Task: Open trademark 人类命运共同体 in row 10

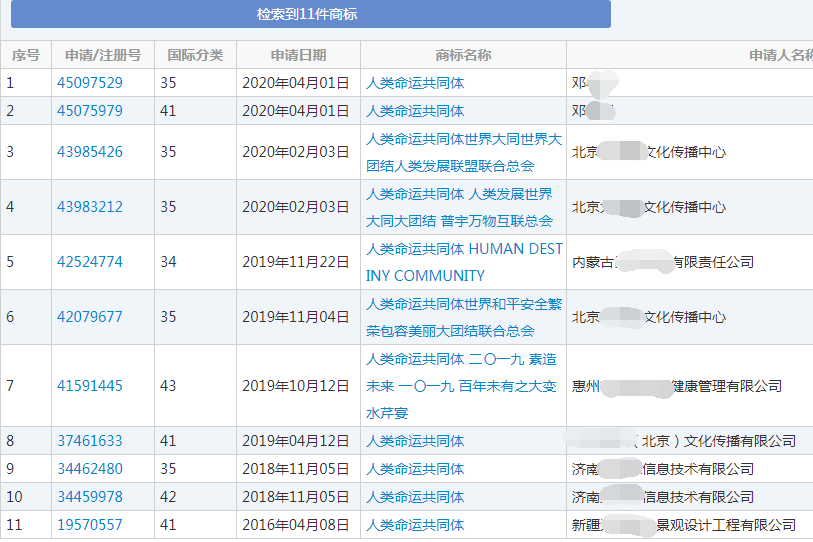Action: [x=415, y=497]
